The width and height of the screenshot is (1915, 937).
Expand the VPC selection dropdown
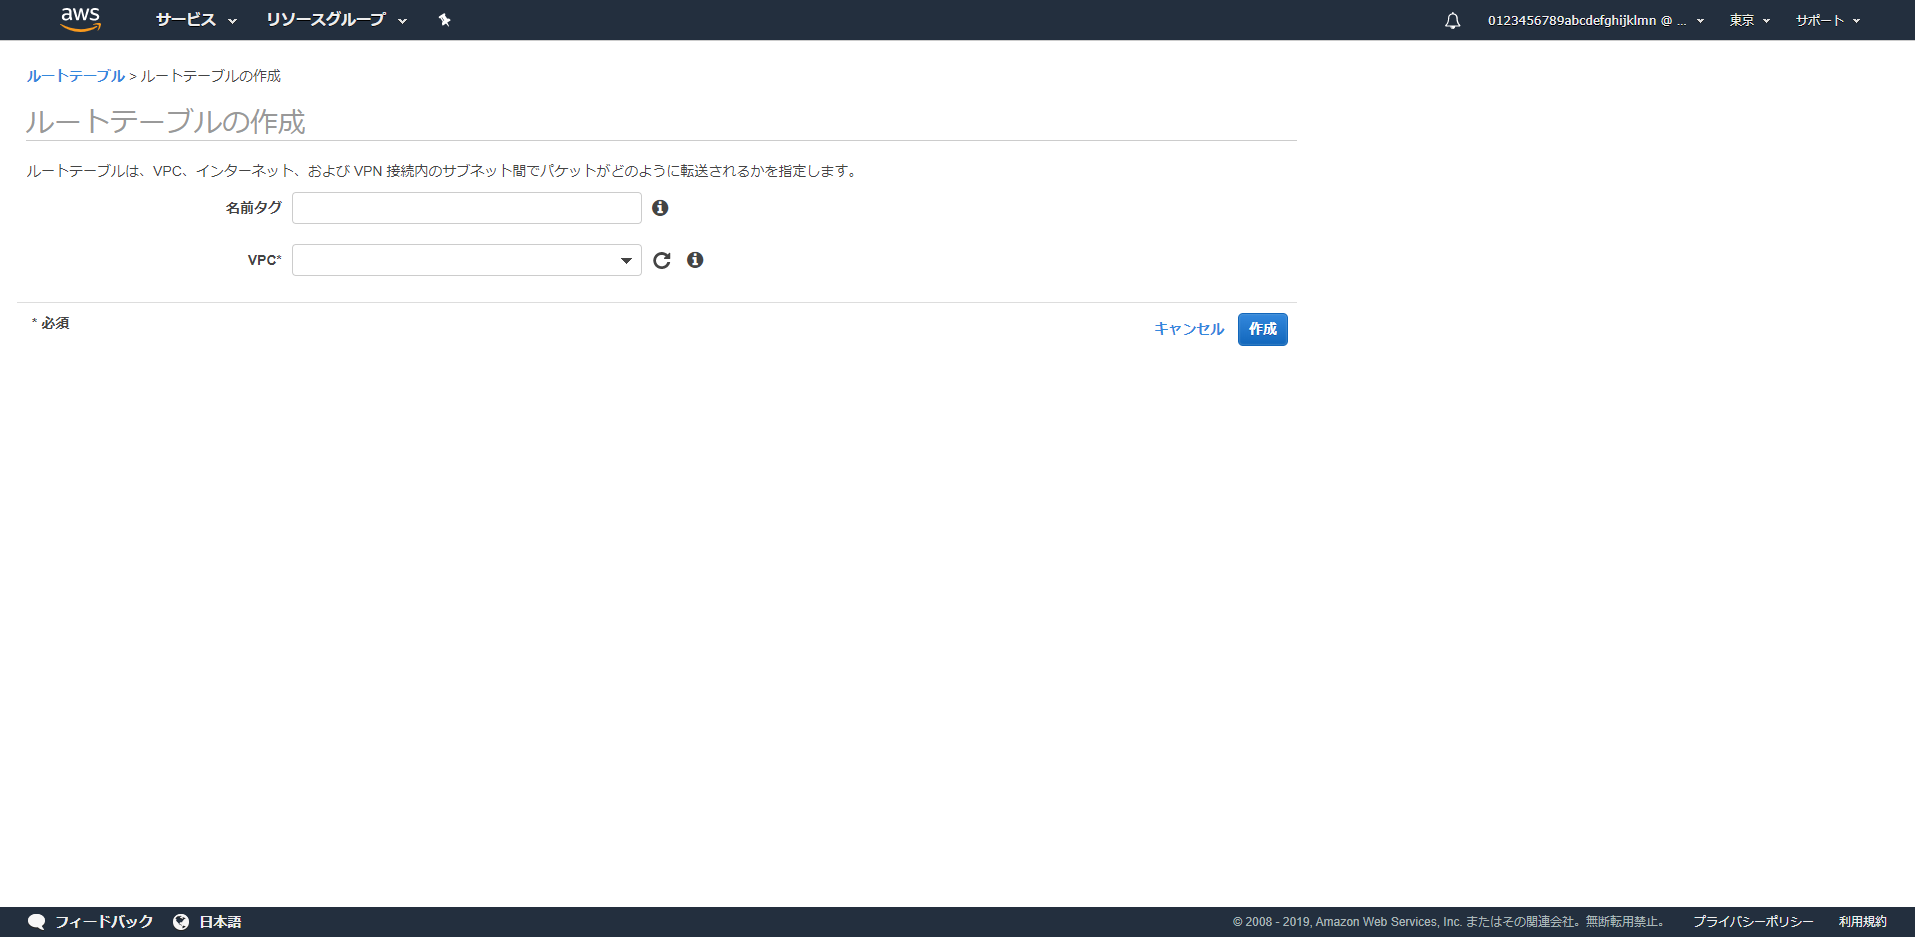click(x=624, y=260)
